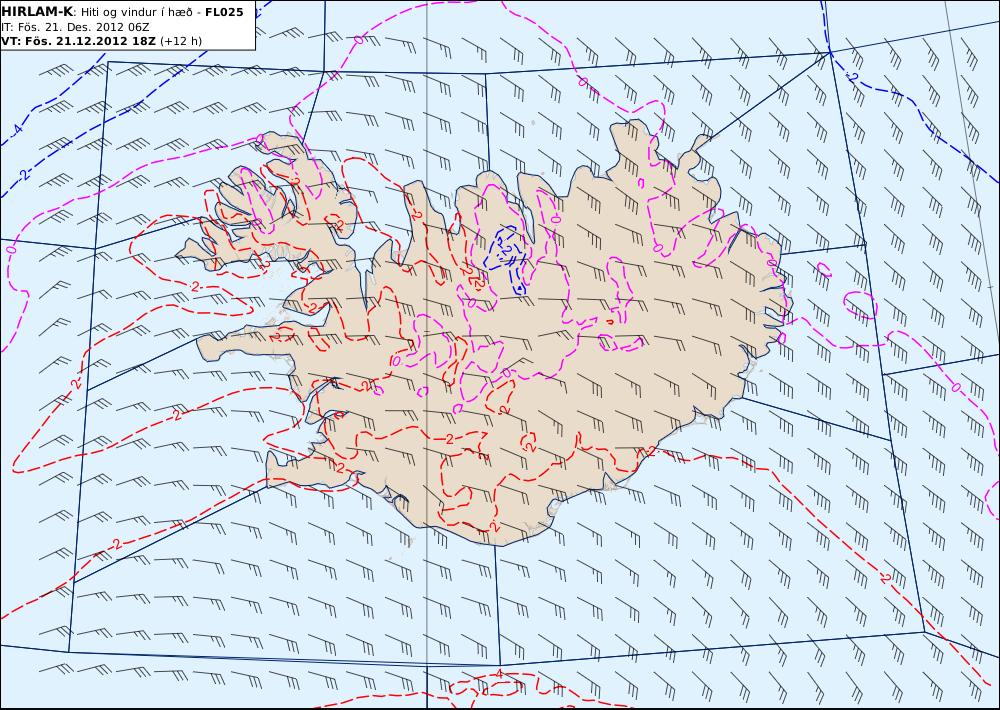This screenshot has height=710, width=1000.
Task: Click the valid time 'VT: Fös. 21.12.2012 18Z'
Action: [78, 41]
